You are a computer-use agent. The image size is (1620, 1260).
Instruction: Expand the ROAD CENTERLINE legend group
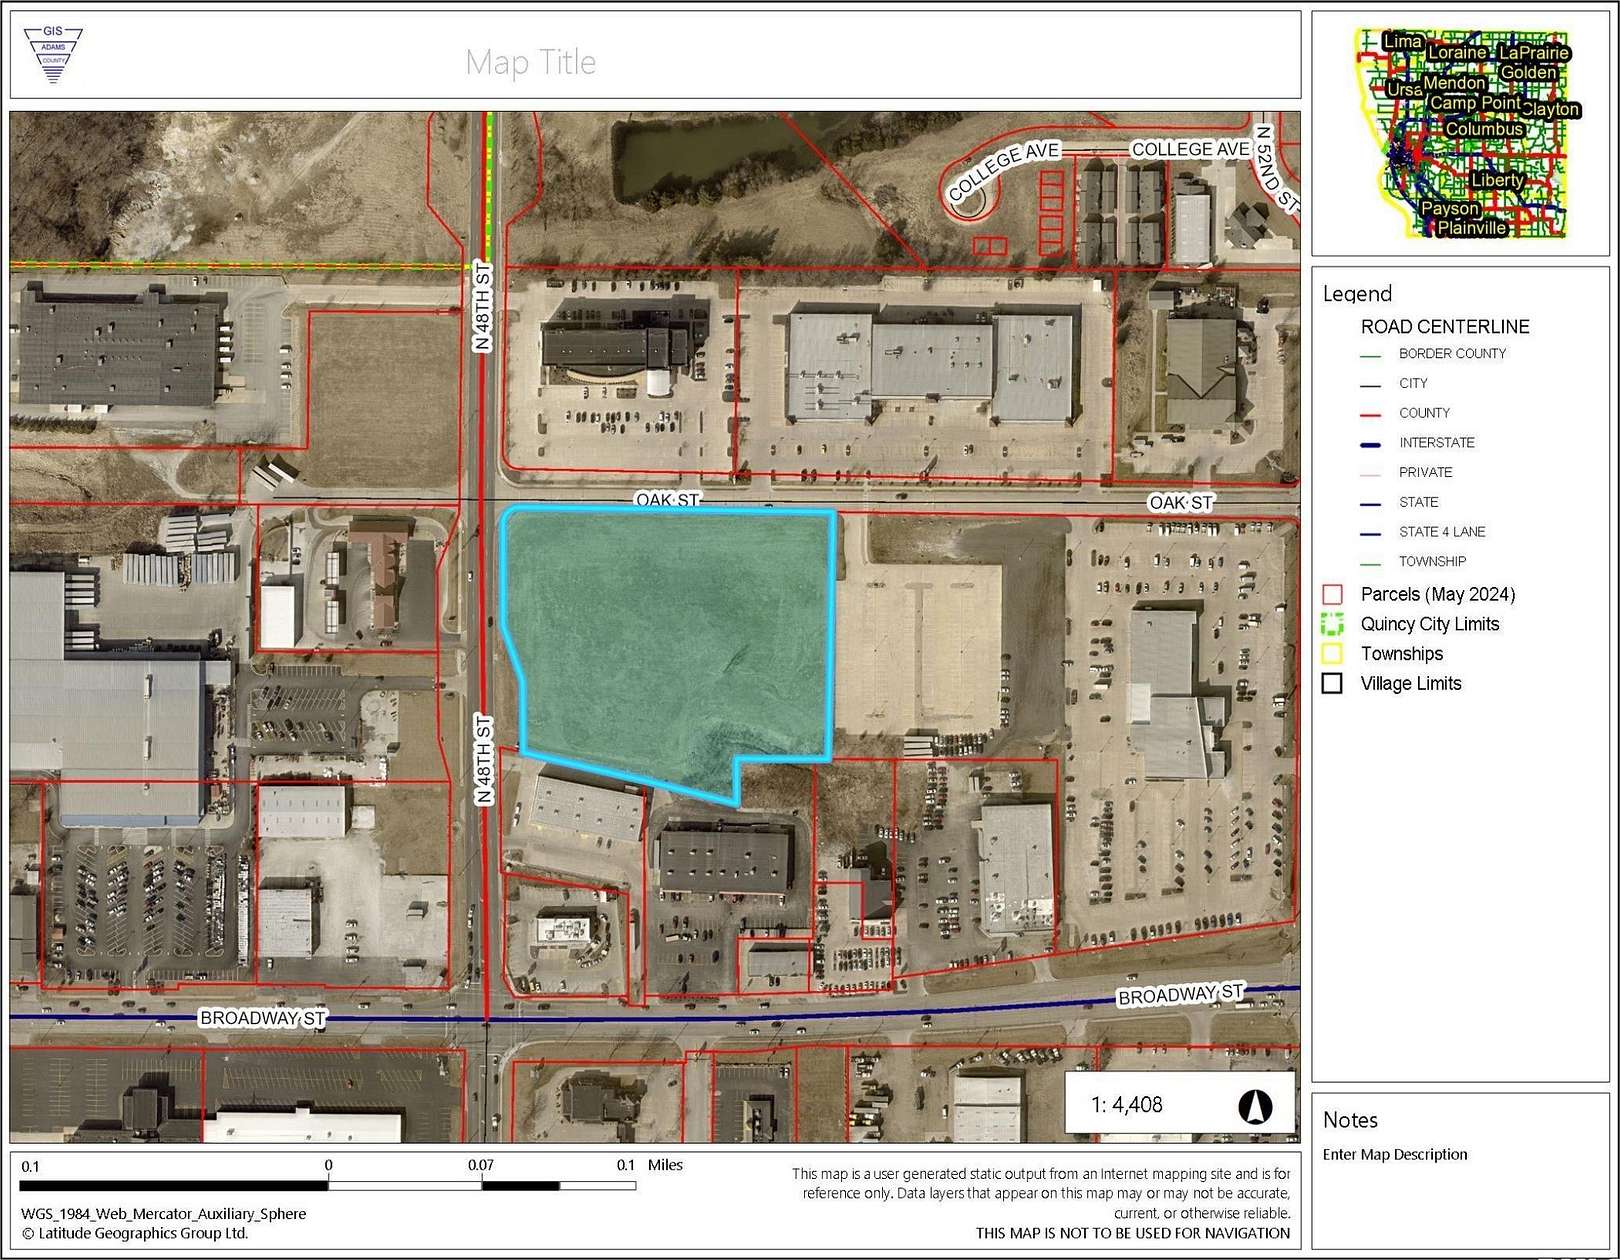[x=1444, y=326]
